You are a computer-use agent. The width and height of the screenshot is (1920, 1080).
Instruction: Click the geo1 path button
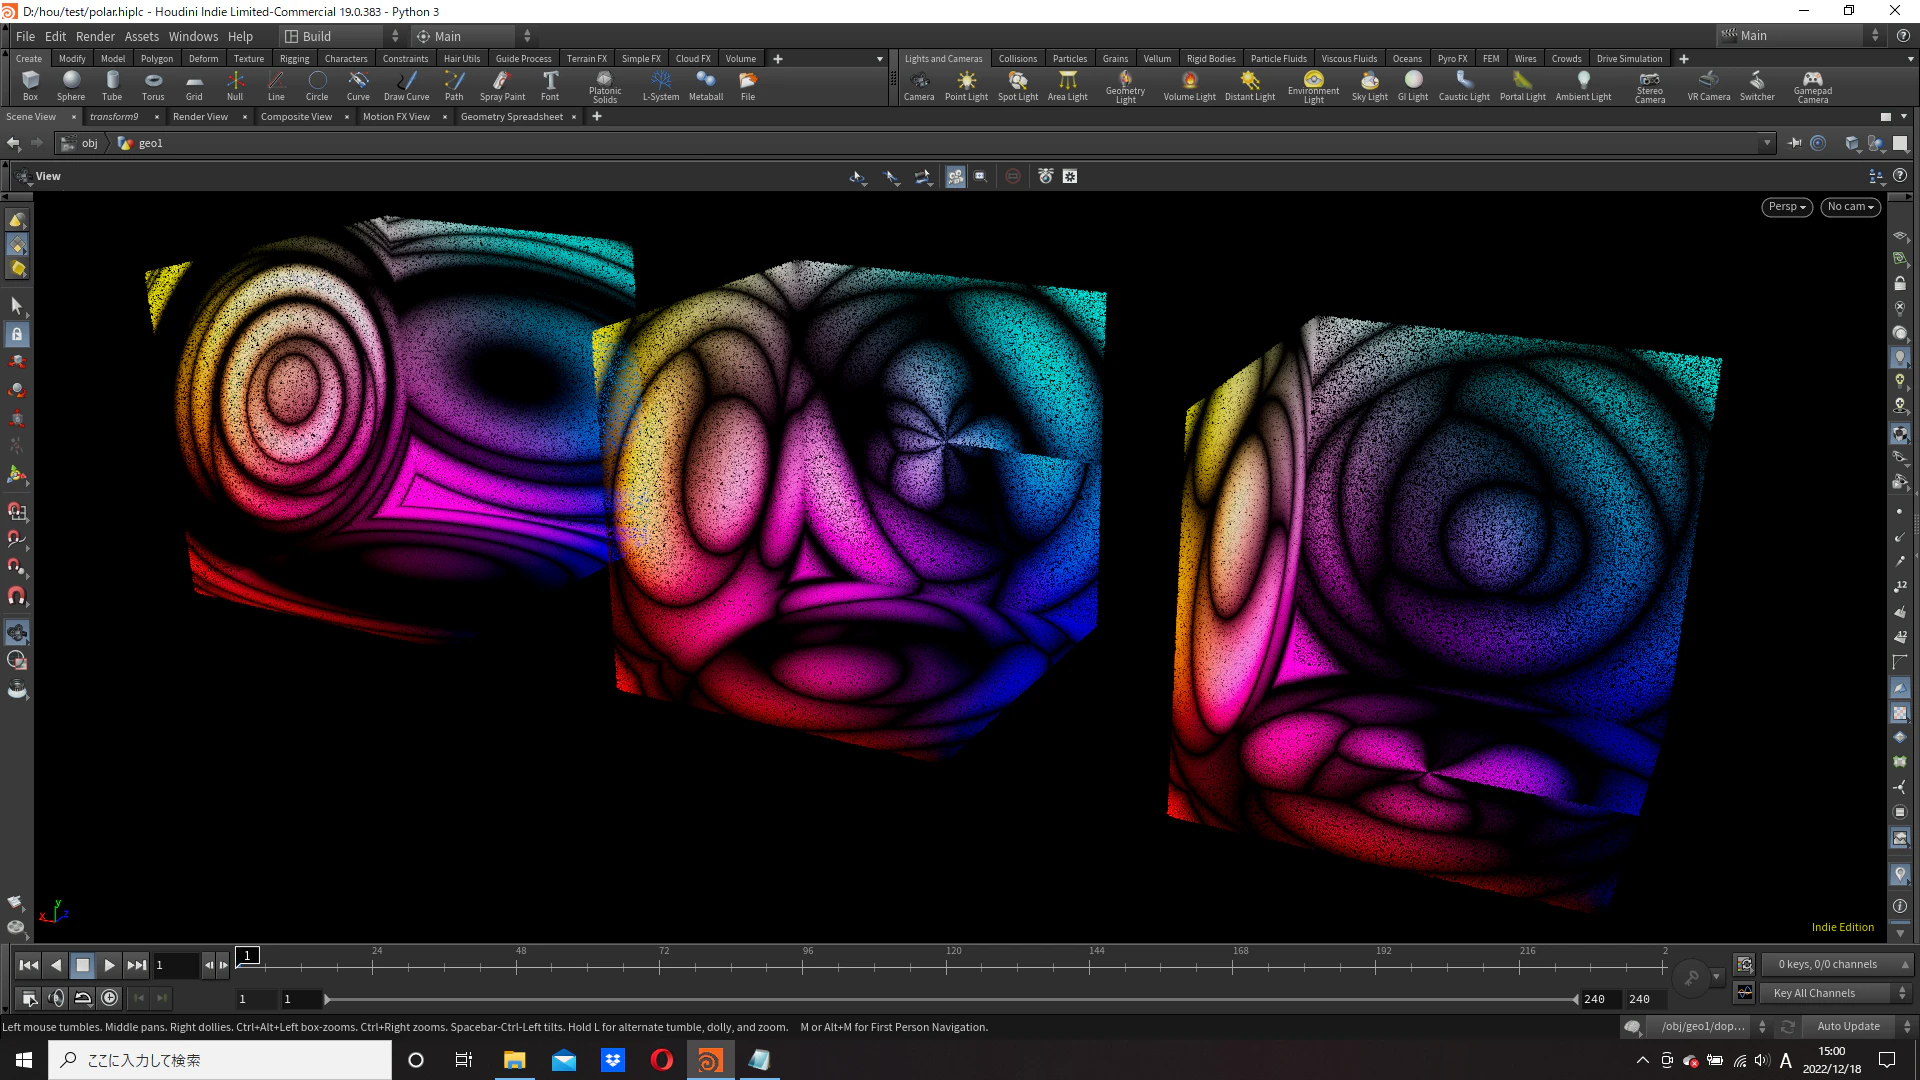pyautogui.click(x=141, y=143)
